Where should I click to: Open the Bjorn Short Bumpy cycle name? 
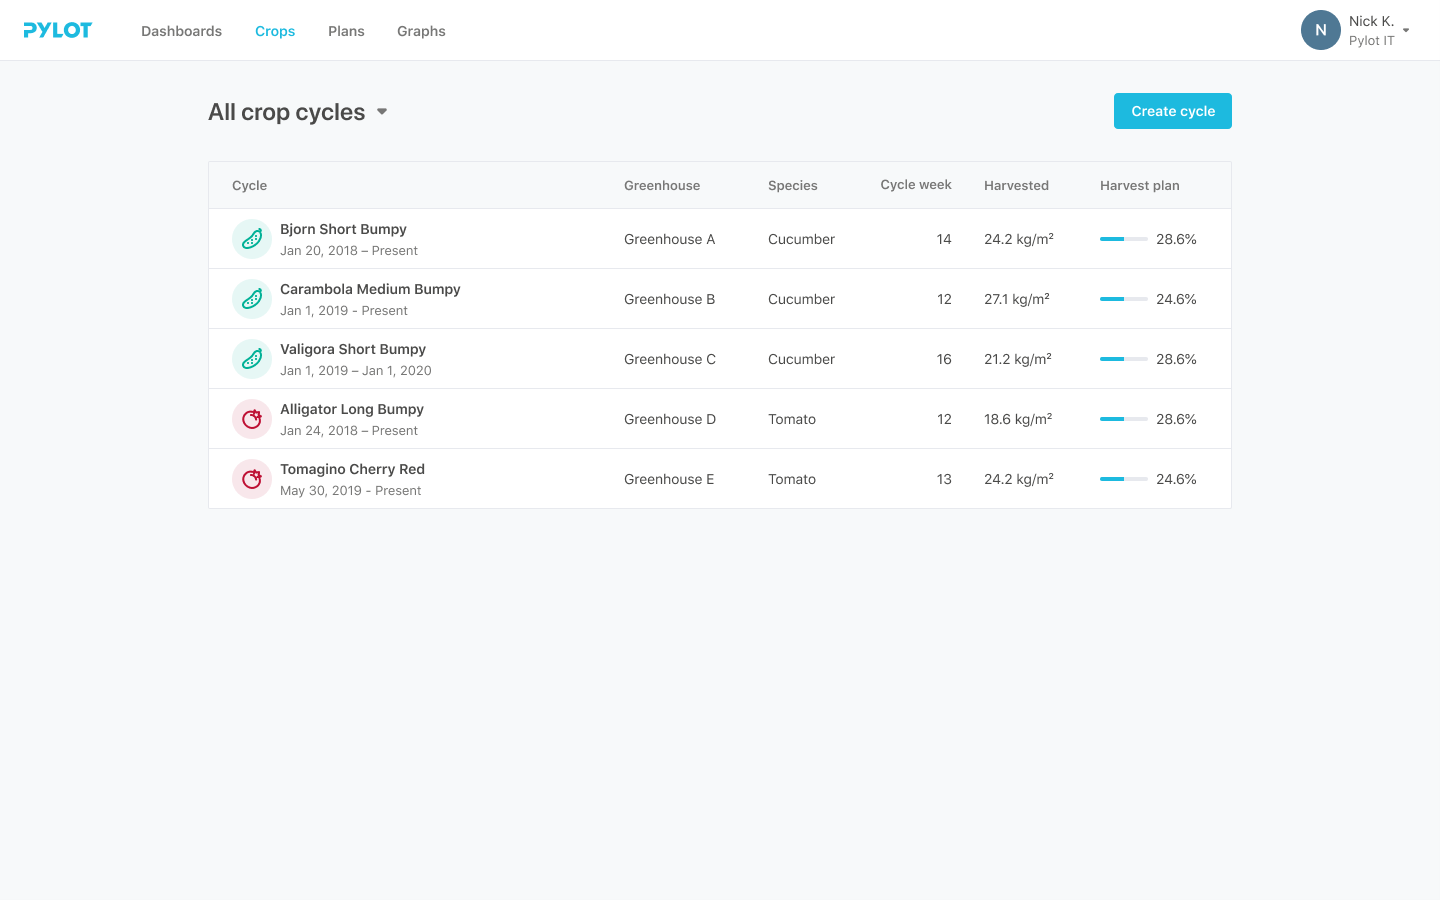click(x=343, y=229)
